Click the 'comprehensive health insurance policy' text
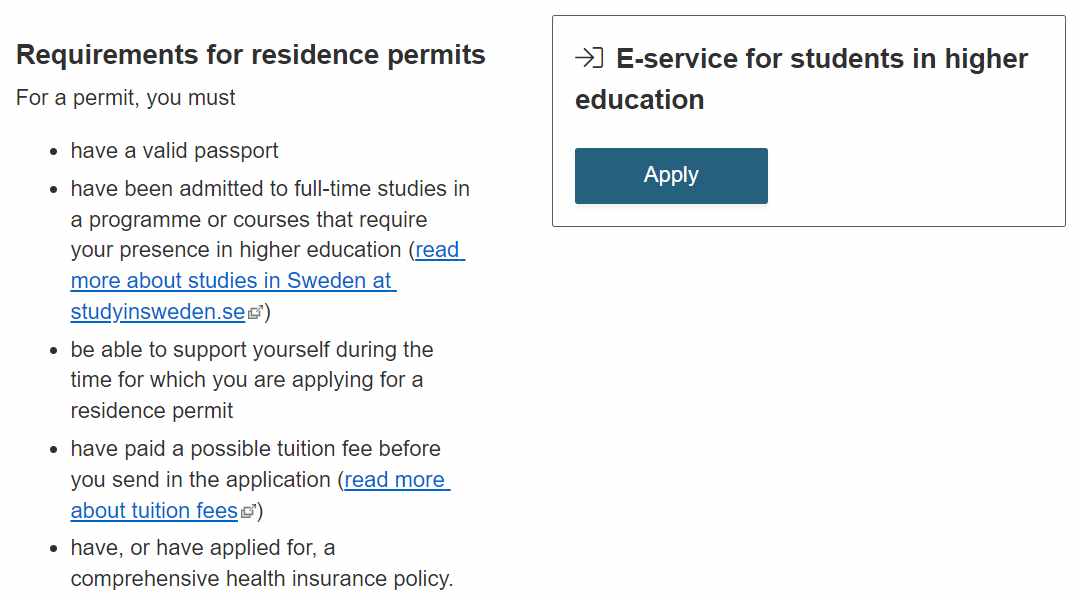This screenshot has height=600, width=1080. click(x=262, y=579)
